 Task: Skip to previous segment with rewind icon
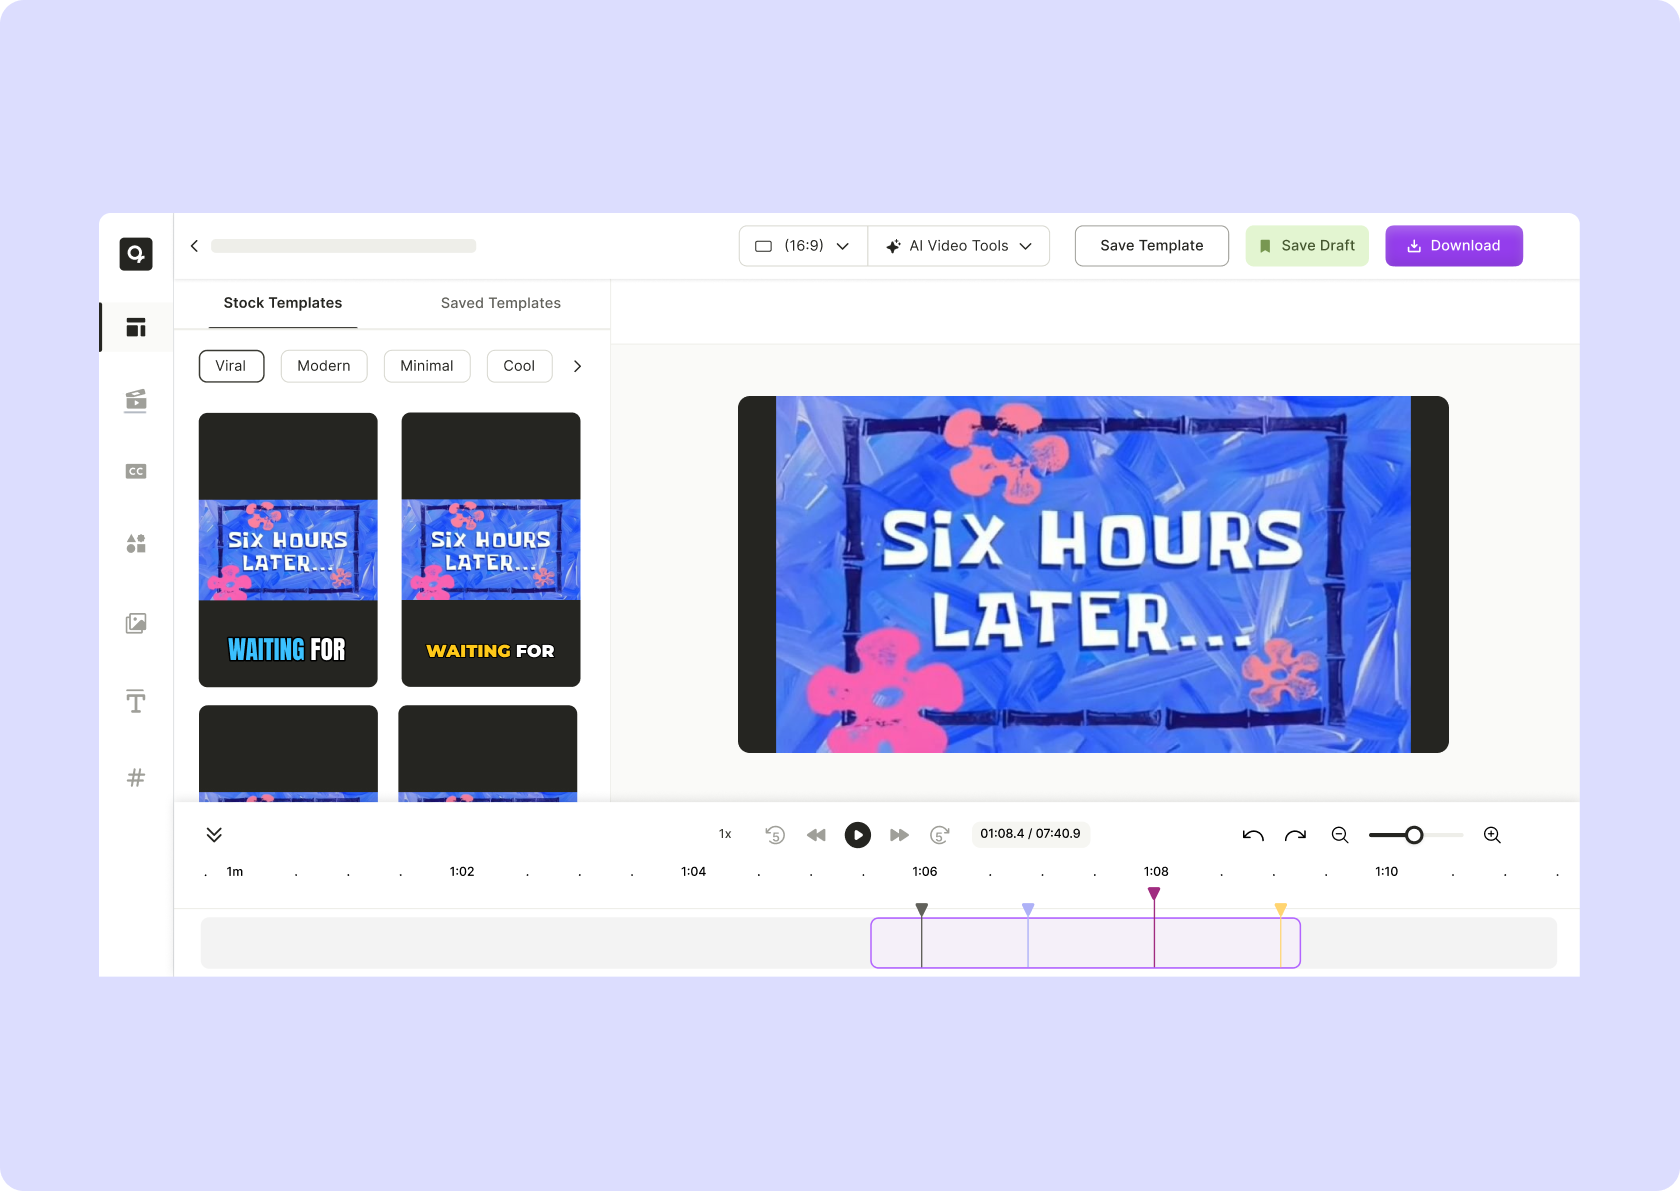816,835
